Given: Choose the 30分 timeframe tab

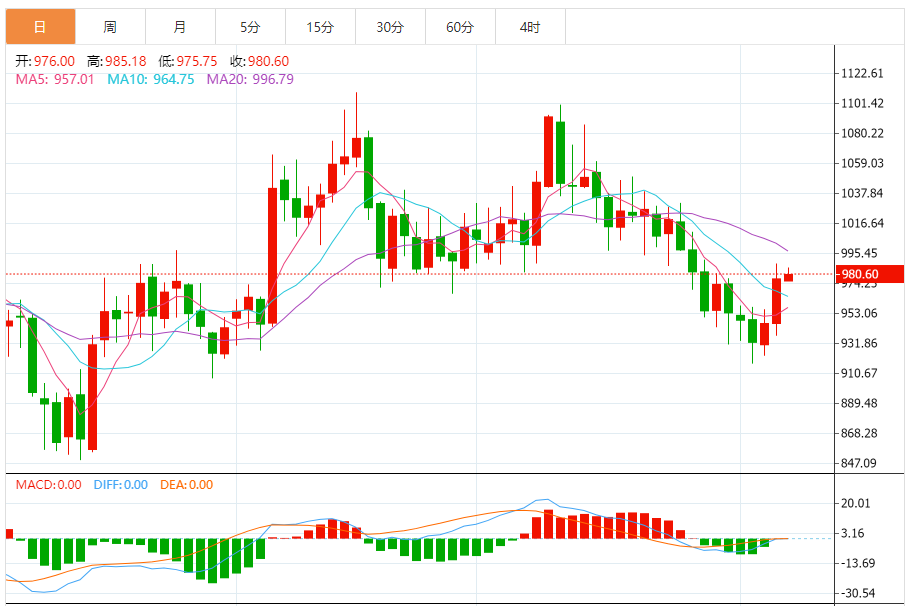Looking at the screenshot, I should (x=390, y=27).
